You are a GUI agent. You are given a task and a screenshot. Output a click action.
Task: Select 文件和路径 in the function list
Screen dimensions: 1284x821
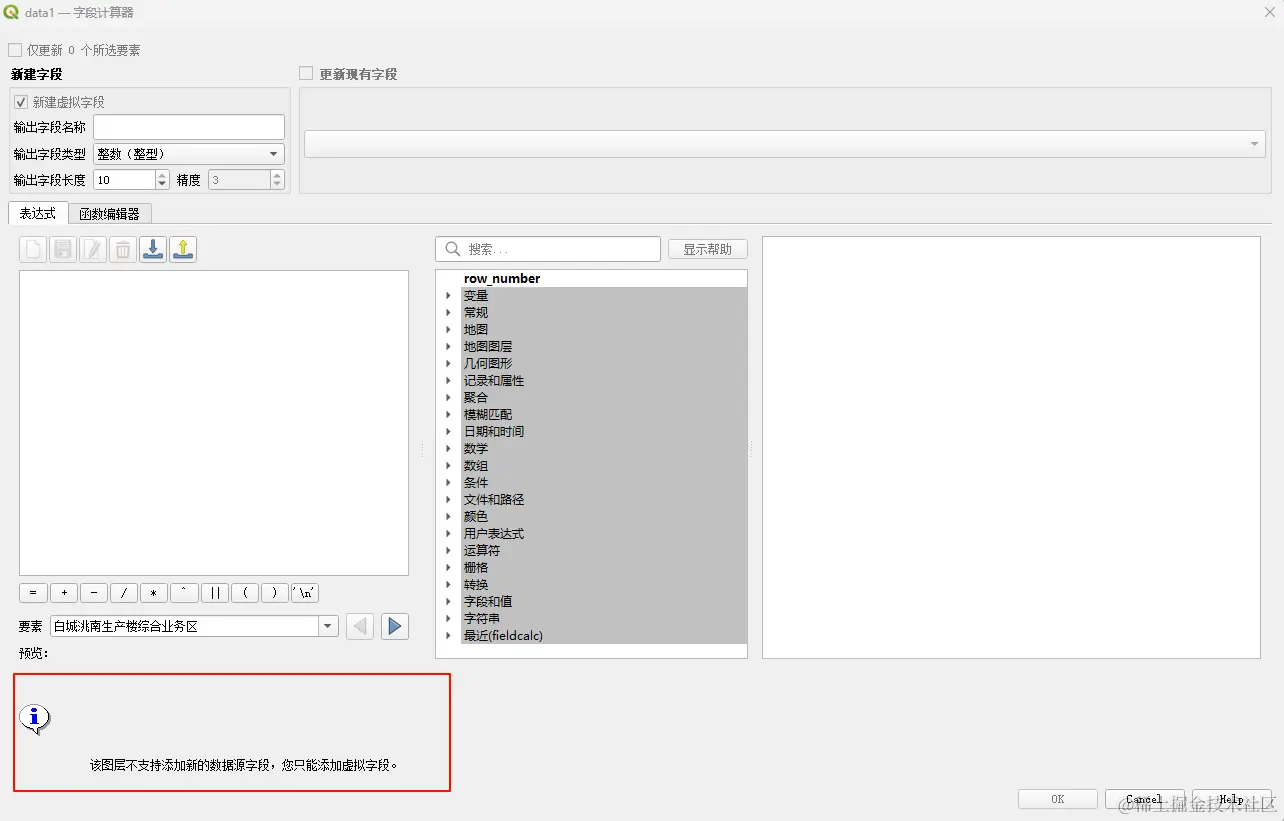click(x=494, y=500)
